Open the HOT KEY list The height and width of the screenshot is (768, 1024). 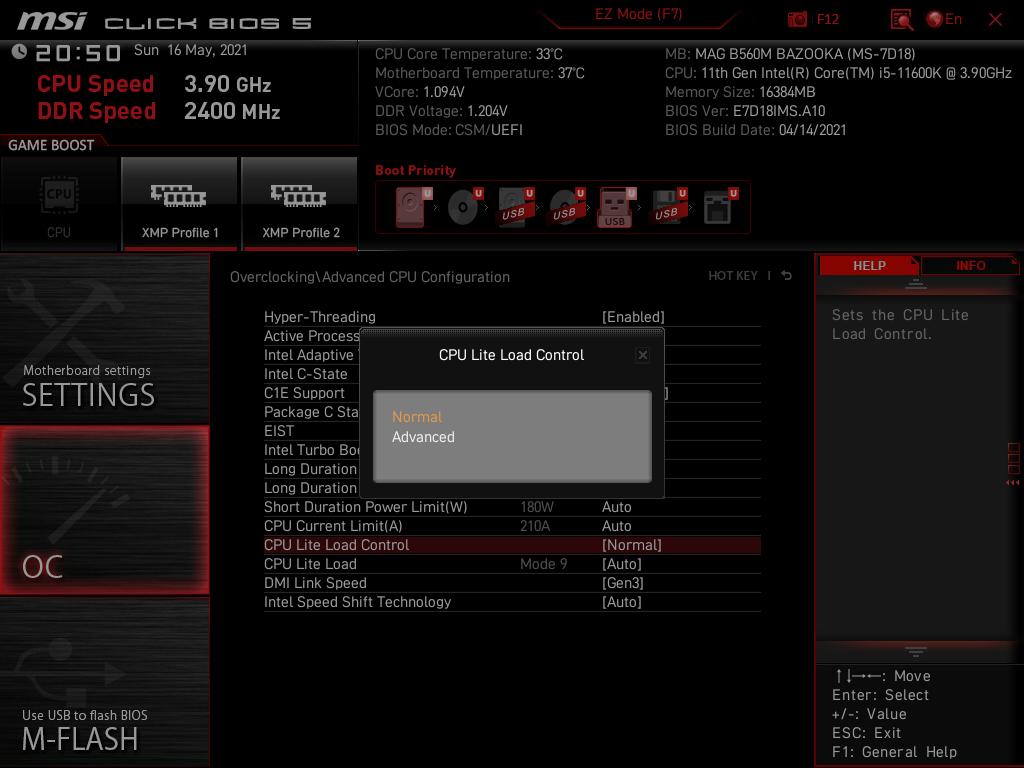[x=733, y=276]
